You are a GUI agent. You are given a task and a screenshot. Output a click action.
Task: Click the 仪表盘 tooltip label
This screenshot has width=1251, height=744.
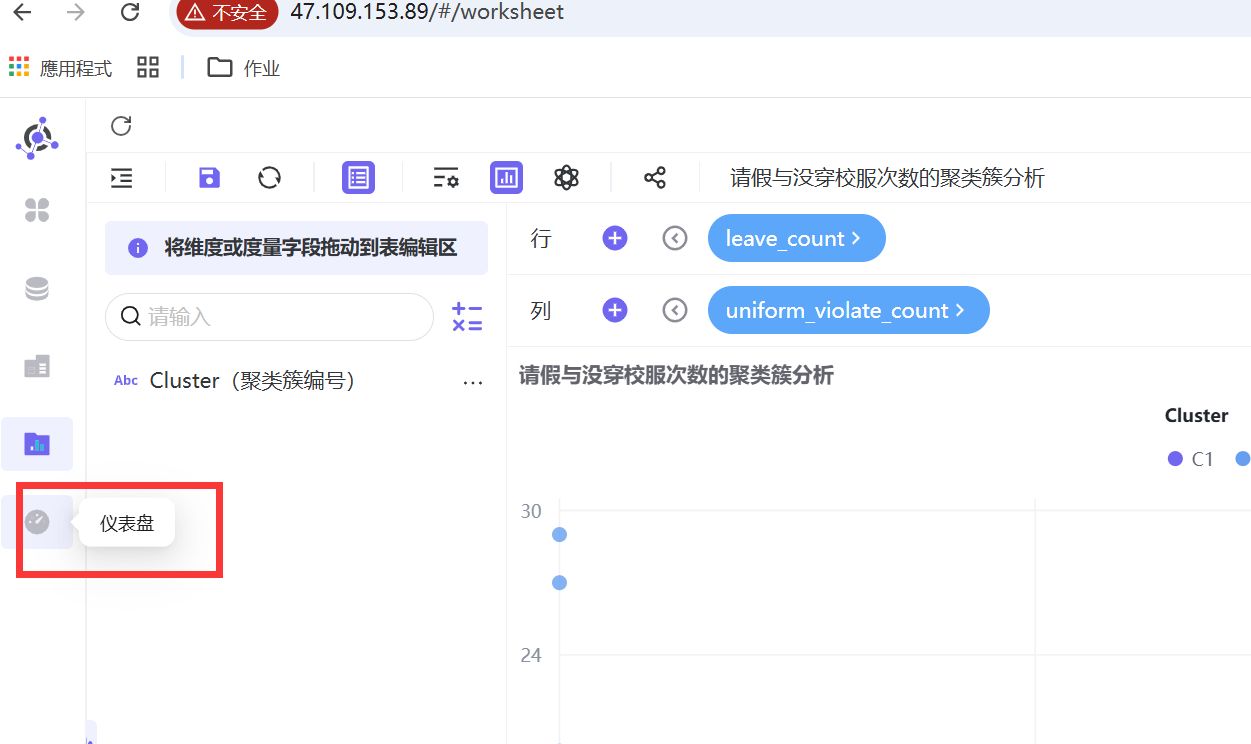(127, 523)
